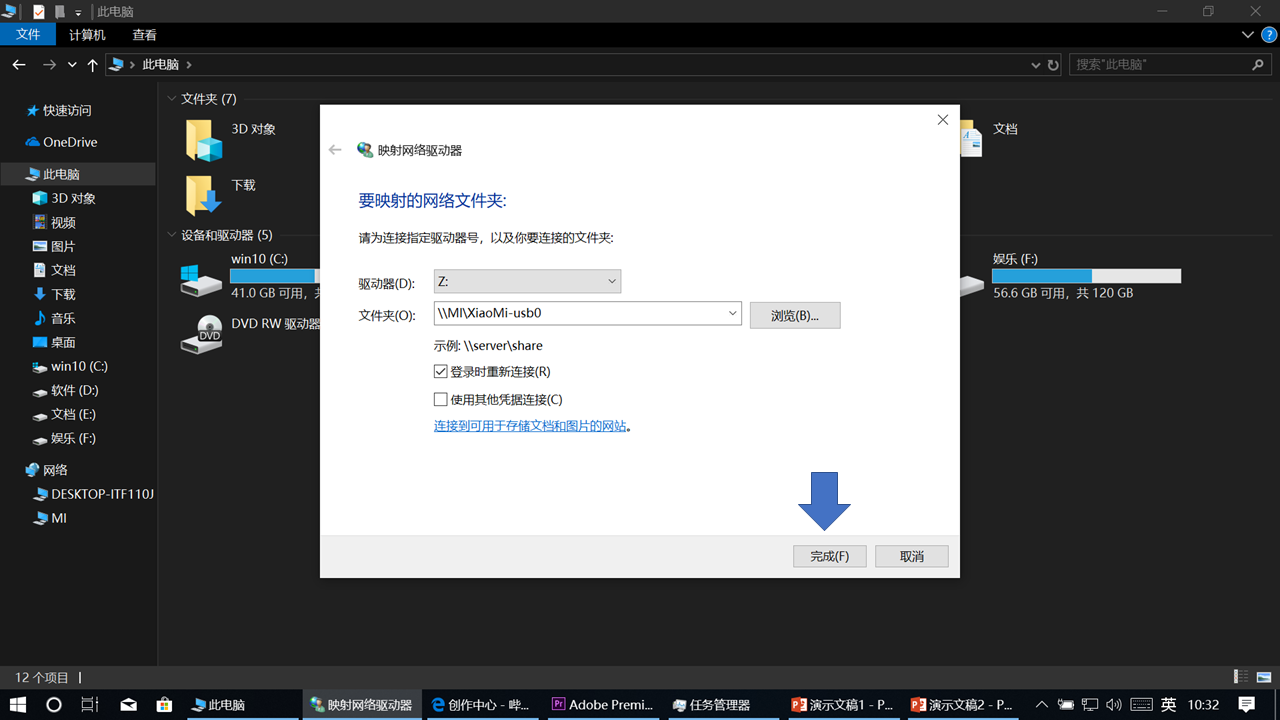Image resolution: width=1280 pixels, height=720 pixels.
Task: Collapse the Folders (文件夹) group header
Action: (171, 99)
